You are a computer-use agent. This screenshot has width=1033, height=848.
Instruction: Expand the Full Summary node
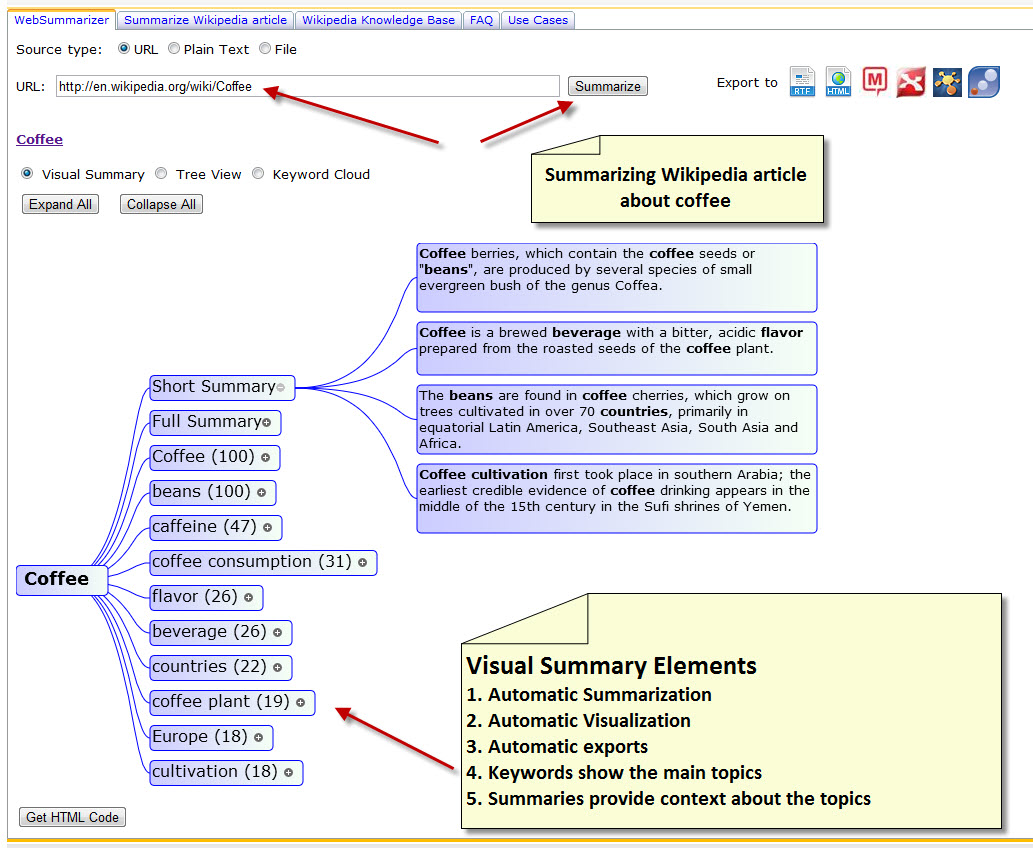click(x=271, y=422)
